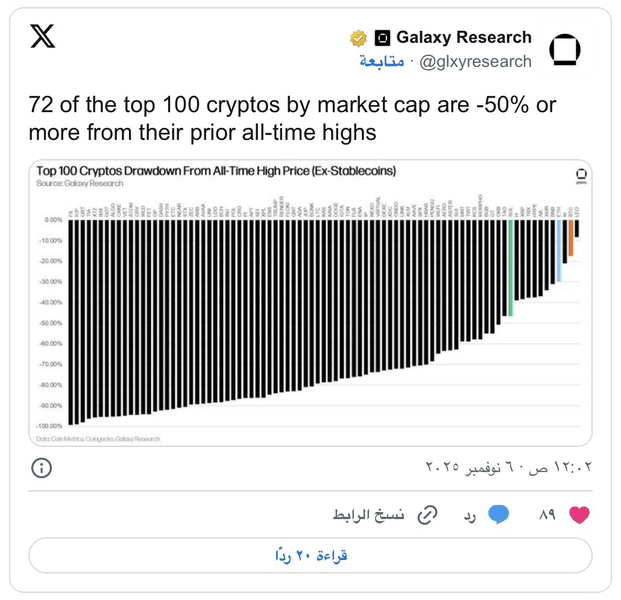Viewport: 621px width, 600px height.
Task: Click the copy link chain icon
Action: click(x=427, y=515)
